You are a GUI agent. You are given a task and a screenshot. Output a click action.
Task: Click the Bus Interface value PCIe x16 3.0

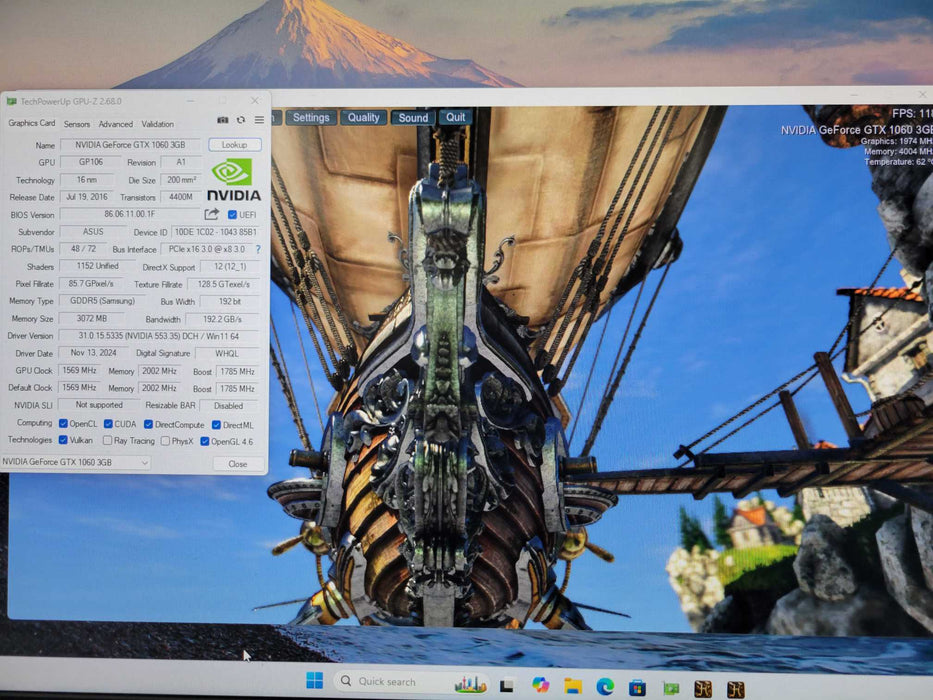pos(206,249)
